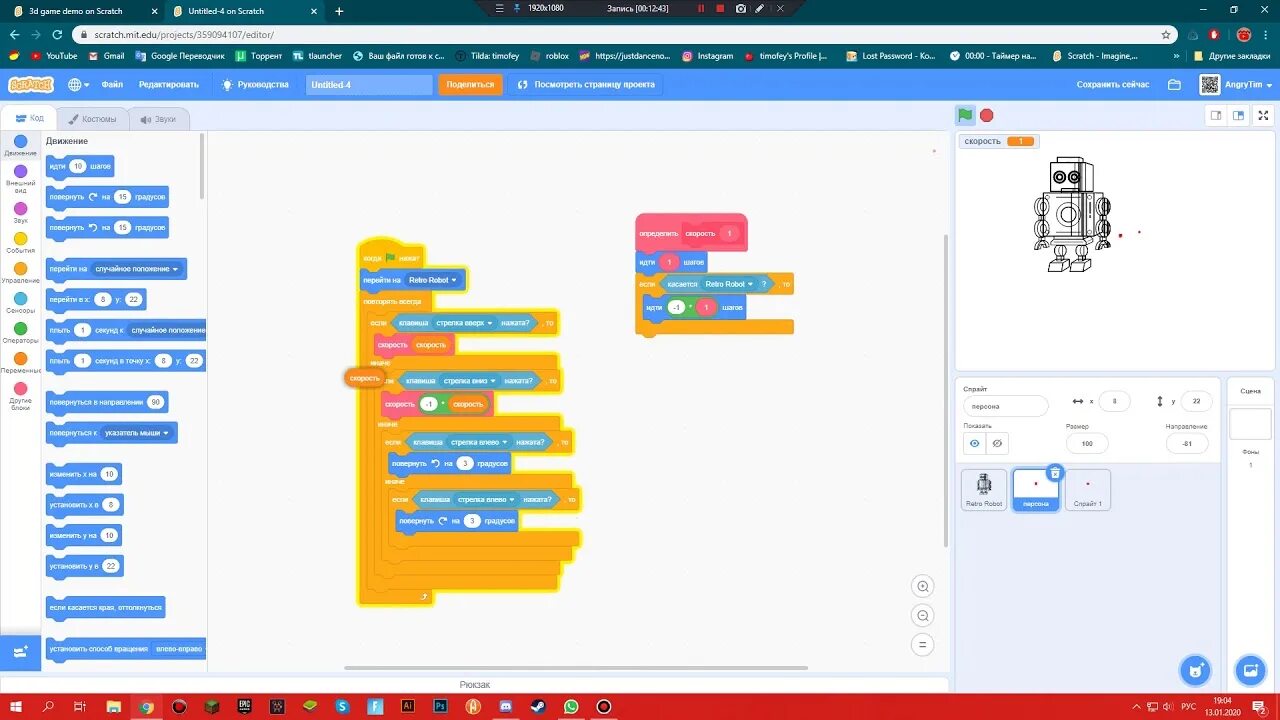Select the Retro Robot sprite thumbnail

[x=984, y=489]
